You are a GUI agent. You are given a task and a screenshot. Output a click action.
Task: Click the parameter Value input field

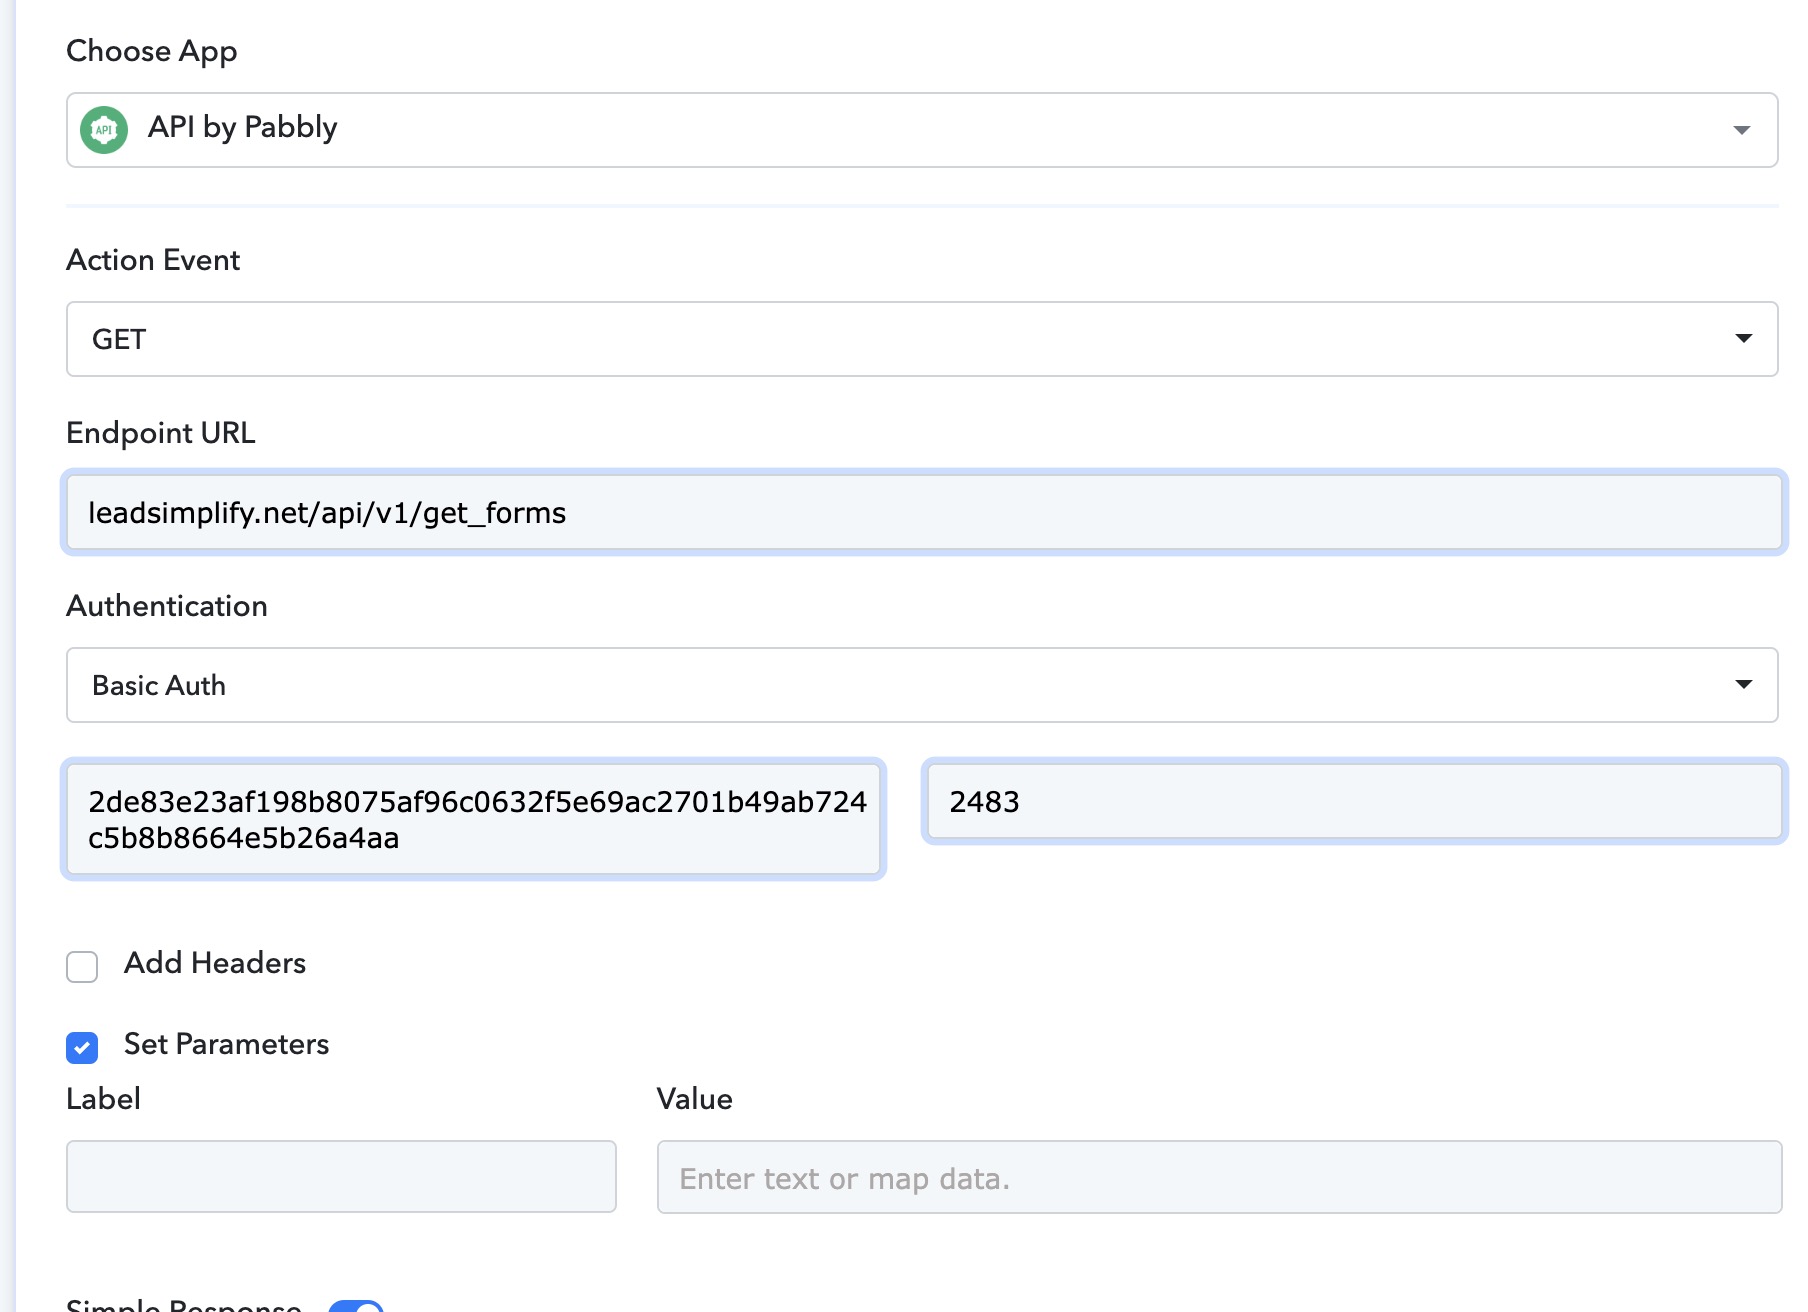pos(1219,1177)
